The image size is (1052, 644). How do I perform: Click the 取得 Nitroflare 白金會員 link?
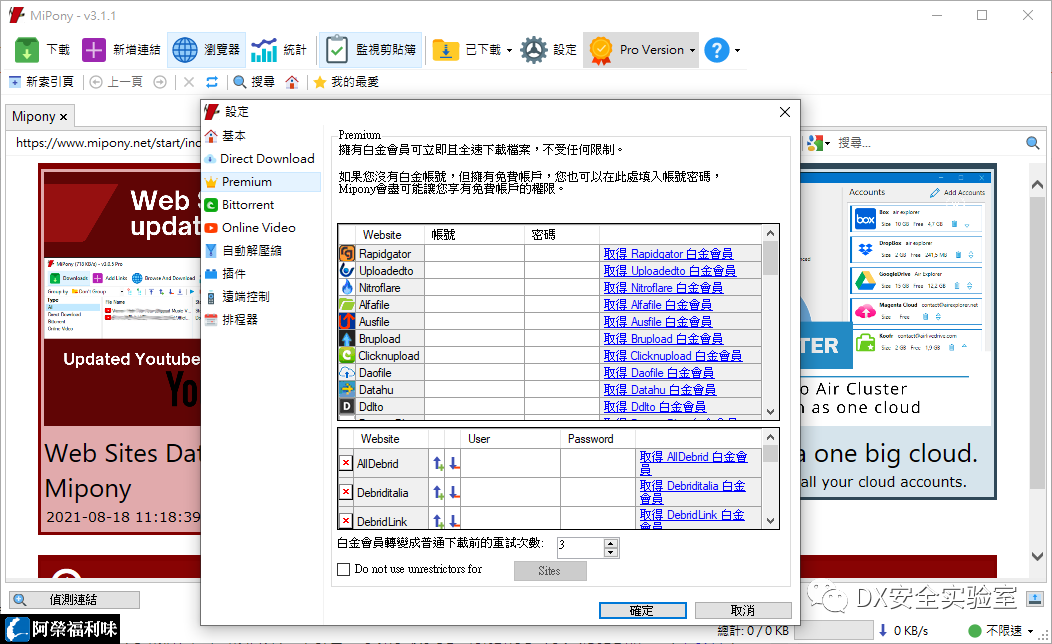[x=663, y=287]
